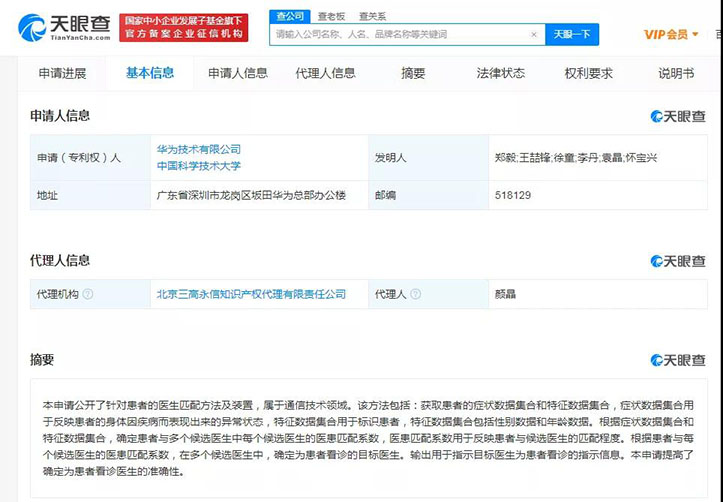Click the company name search input field

[x=400, y=34]
